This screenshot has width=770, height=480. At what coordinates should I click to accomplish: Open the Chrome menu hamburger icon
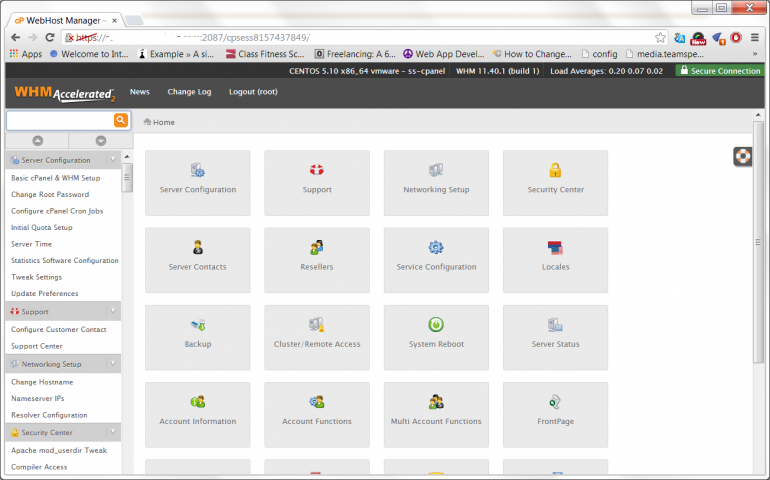[755, 37]
